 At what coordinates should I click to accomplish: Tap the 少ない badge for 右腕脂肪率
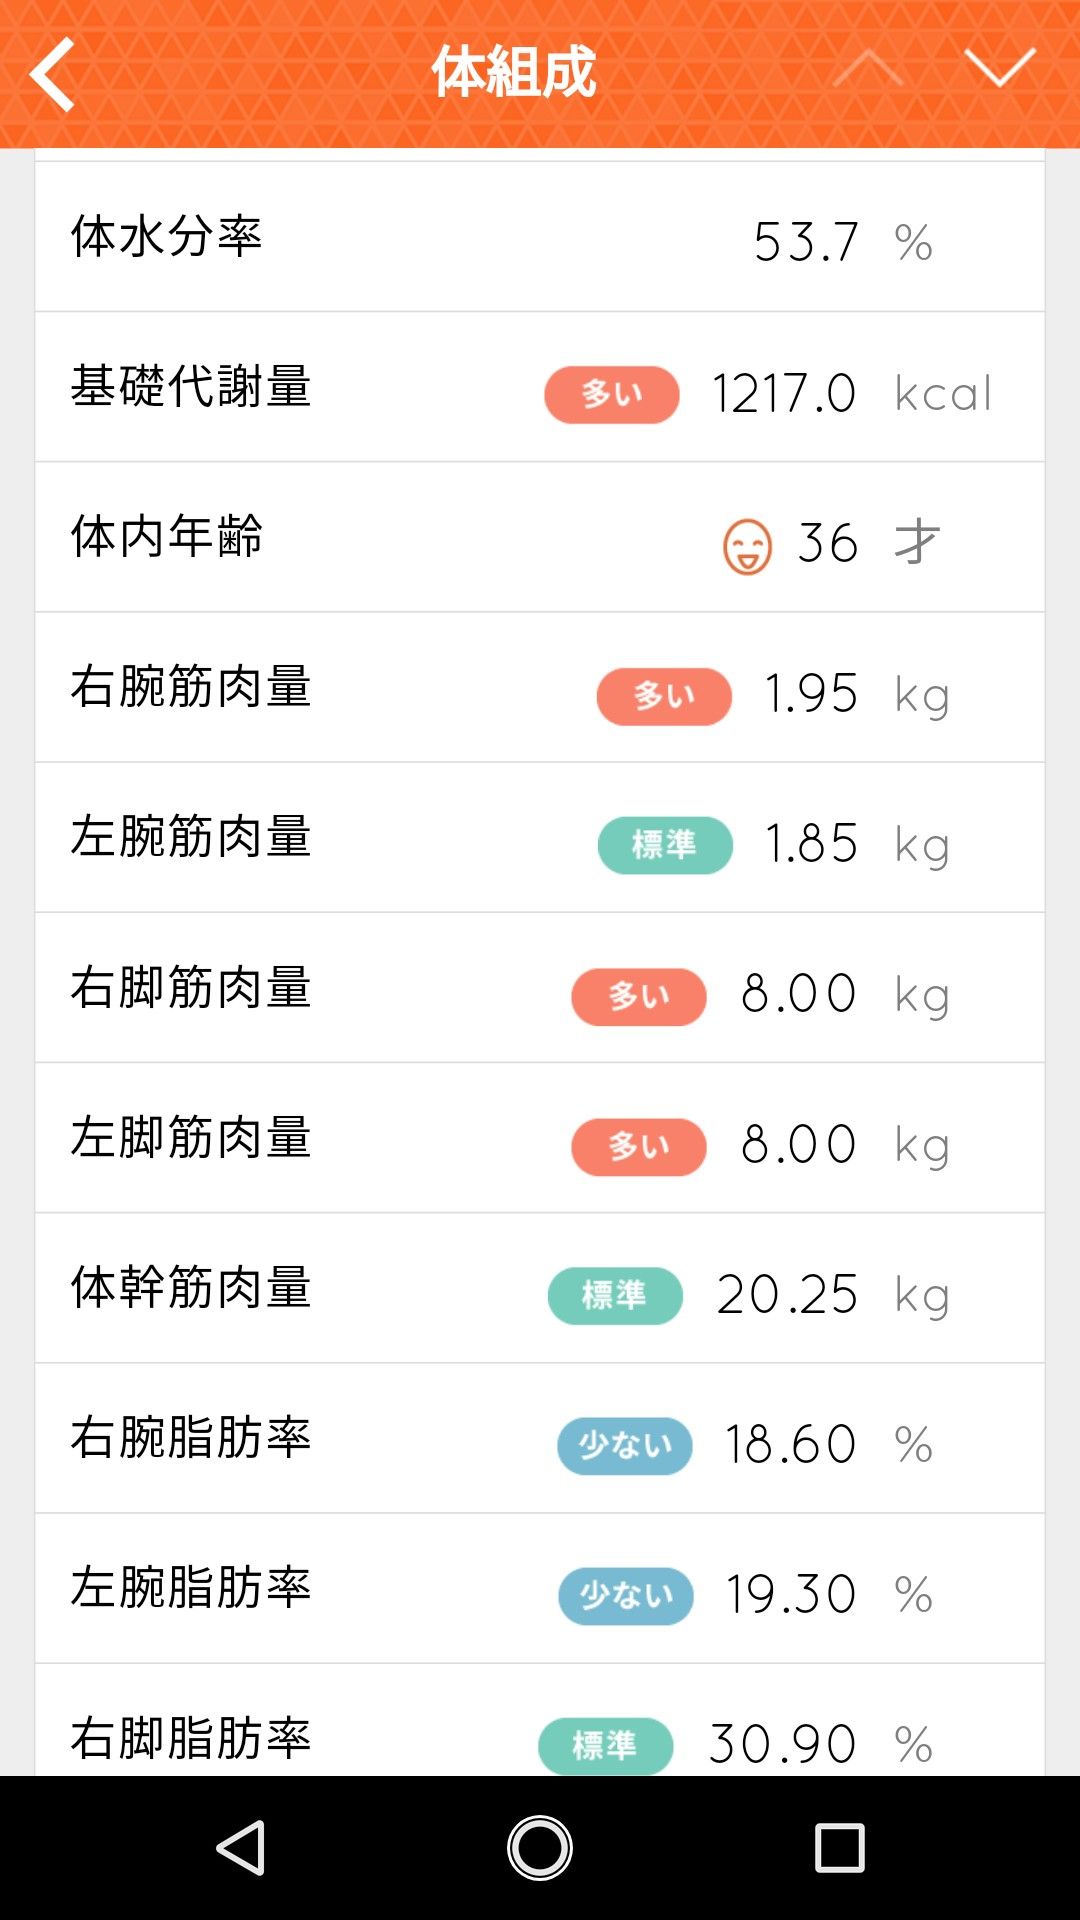pyautogui.click(x=625, y=1445)
